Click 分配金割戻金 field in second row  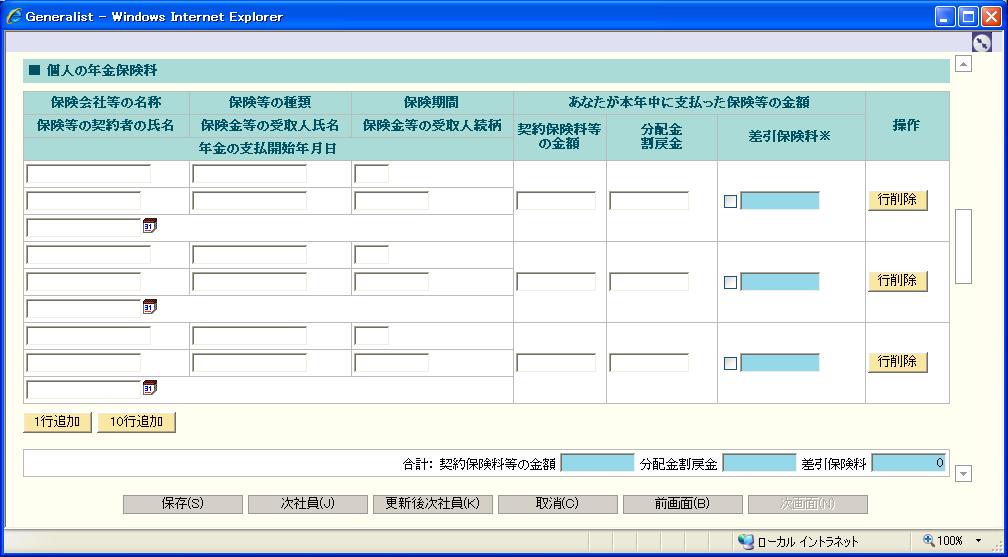pos(649,282)
